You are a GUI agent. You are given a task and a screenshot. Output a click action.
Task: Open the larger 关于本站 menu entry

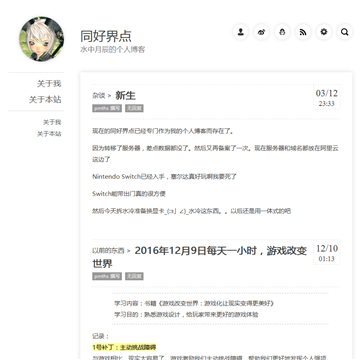[45, 99]
